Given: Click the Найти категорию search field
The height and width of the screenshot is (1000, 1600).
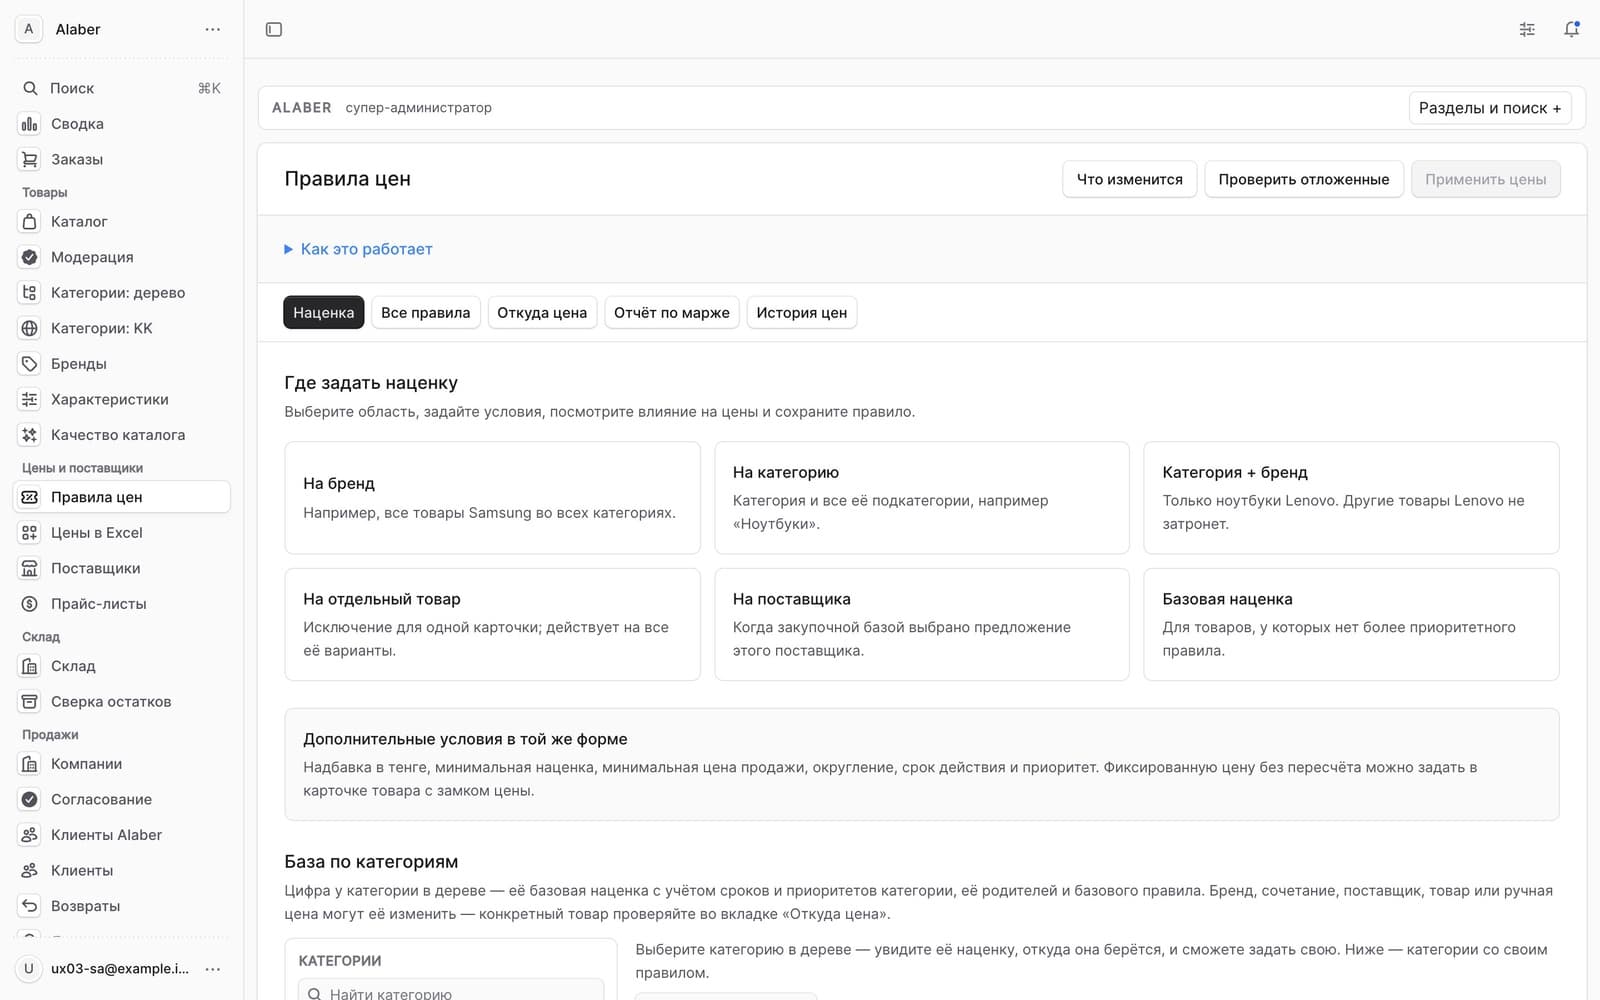Looking at the screenshot, I should [451, 990].
